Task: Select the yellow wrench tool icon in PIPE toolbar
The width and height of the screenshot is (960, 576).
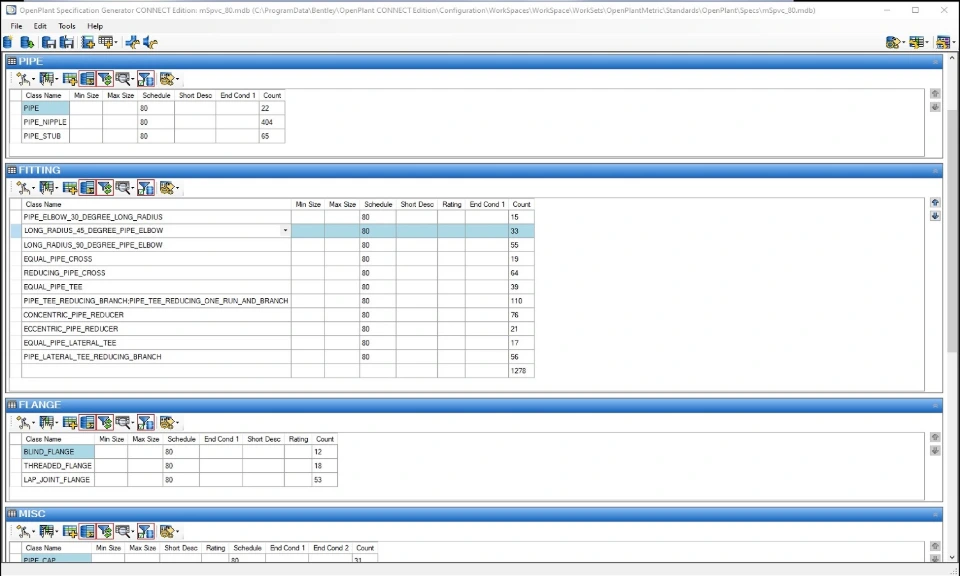Action: point(23,77)
